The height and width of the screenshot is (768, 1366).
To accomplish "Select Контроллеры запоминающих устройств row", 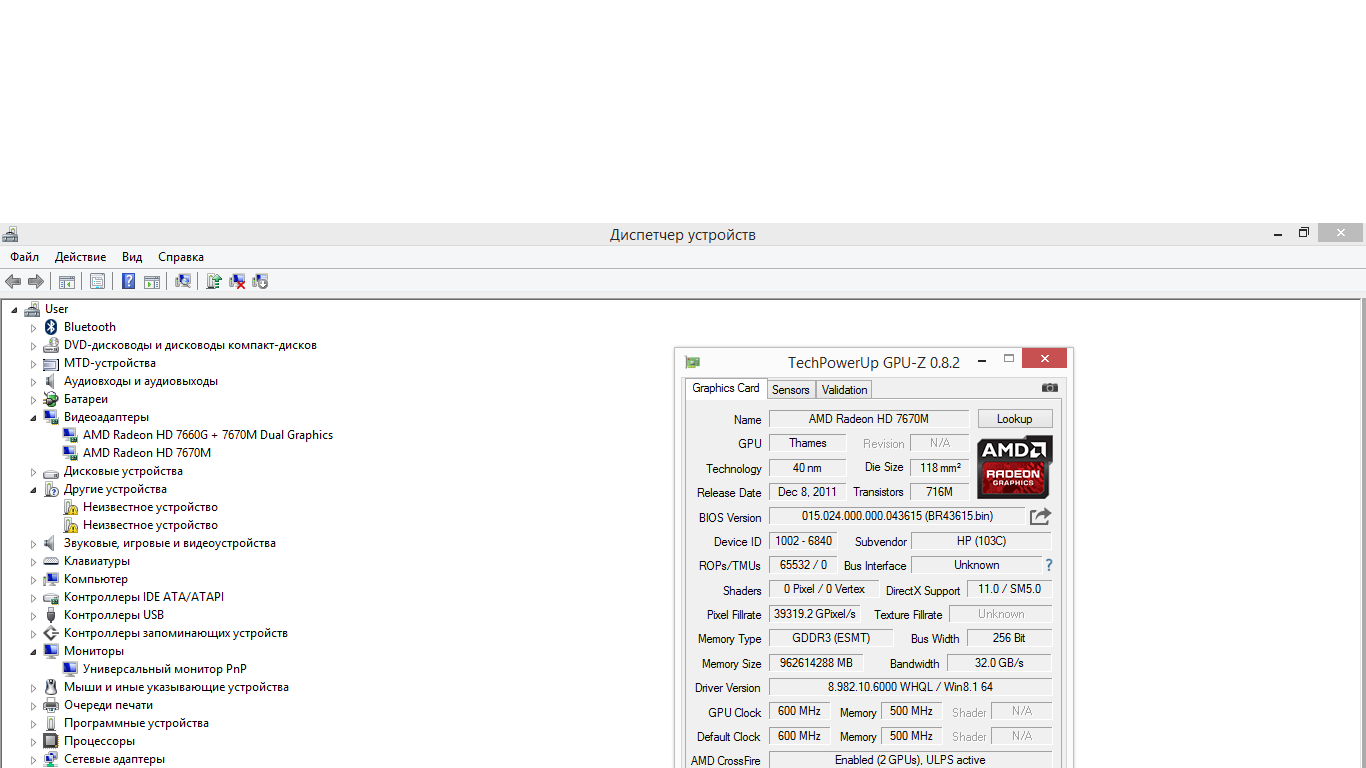I will click(176, 633).
